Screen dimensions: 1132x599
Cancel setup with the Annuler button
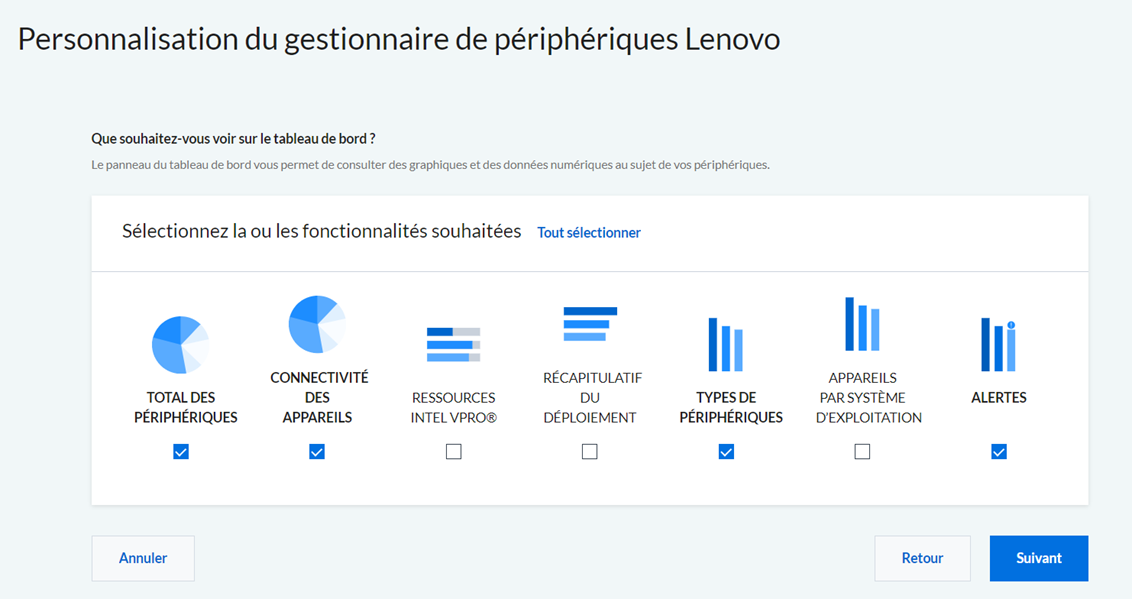point(143,558)
